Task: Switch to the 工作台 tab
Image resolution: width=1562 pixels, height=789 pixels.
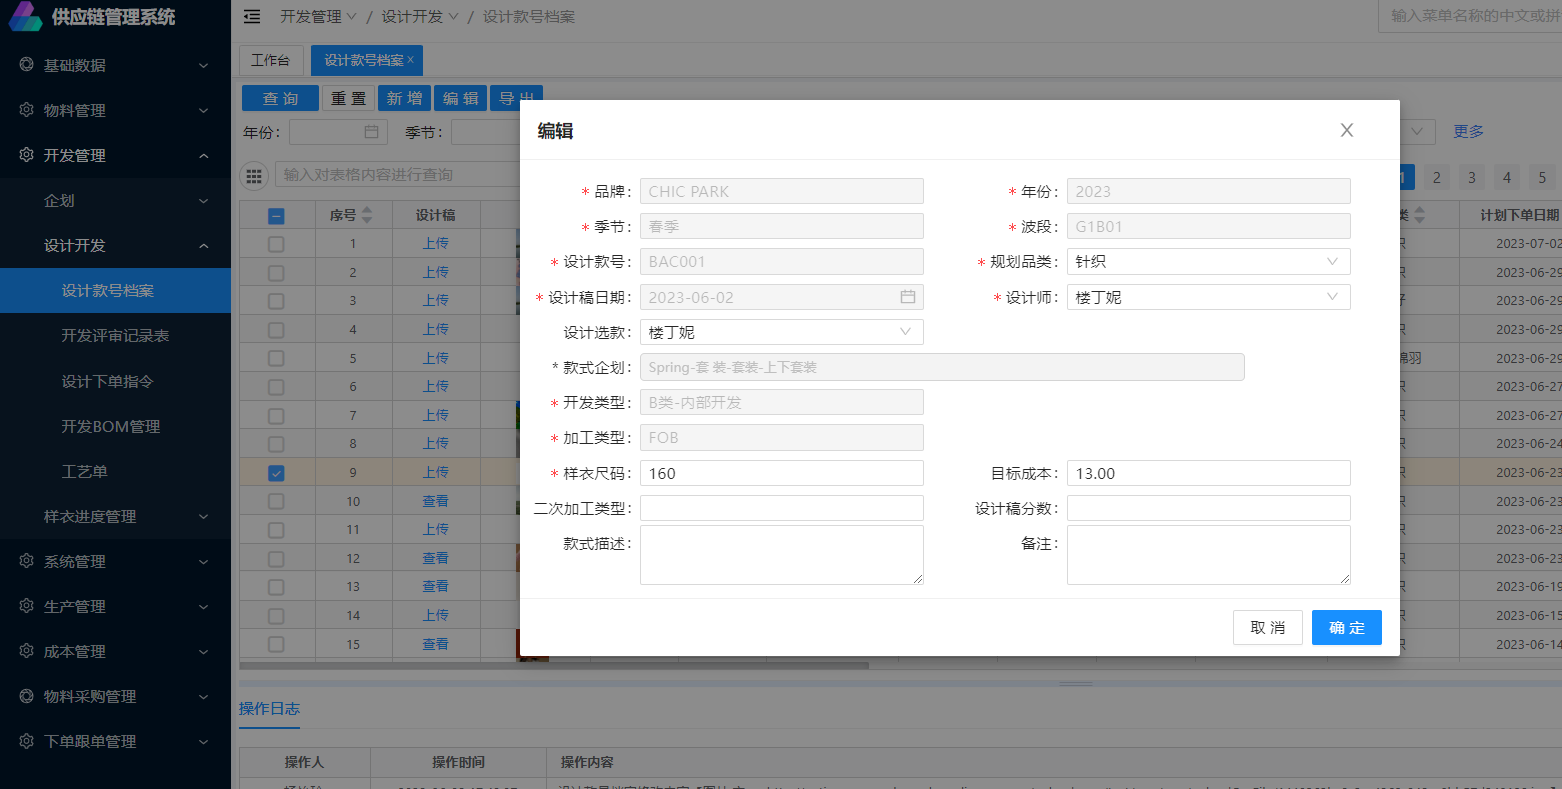Action: (270, 60)
